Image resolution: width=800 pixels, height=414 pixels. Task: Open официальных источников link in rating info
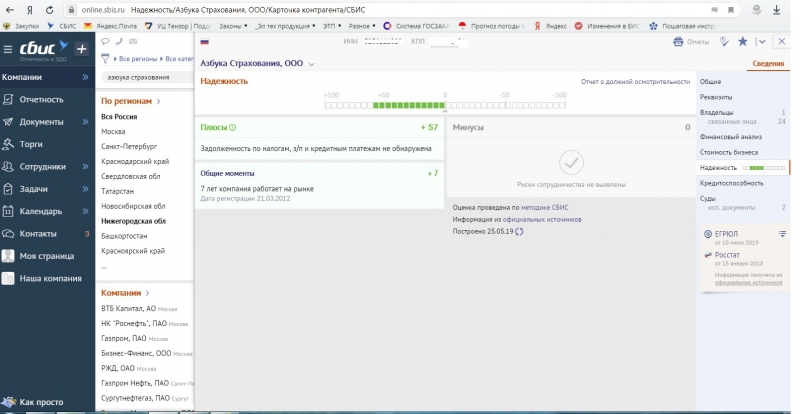click(542, 220)
